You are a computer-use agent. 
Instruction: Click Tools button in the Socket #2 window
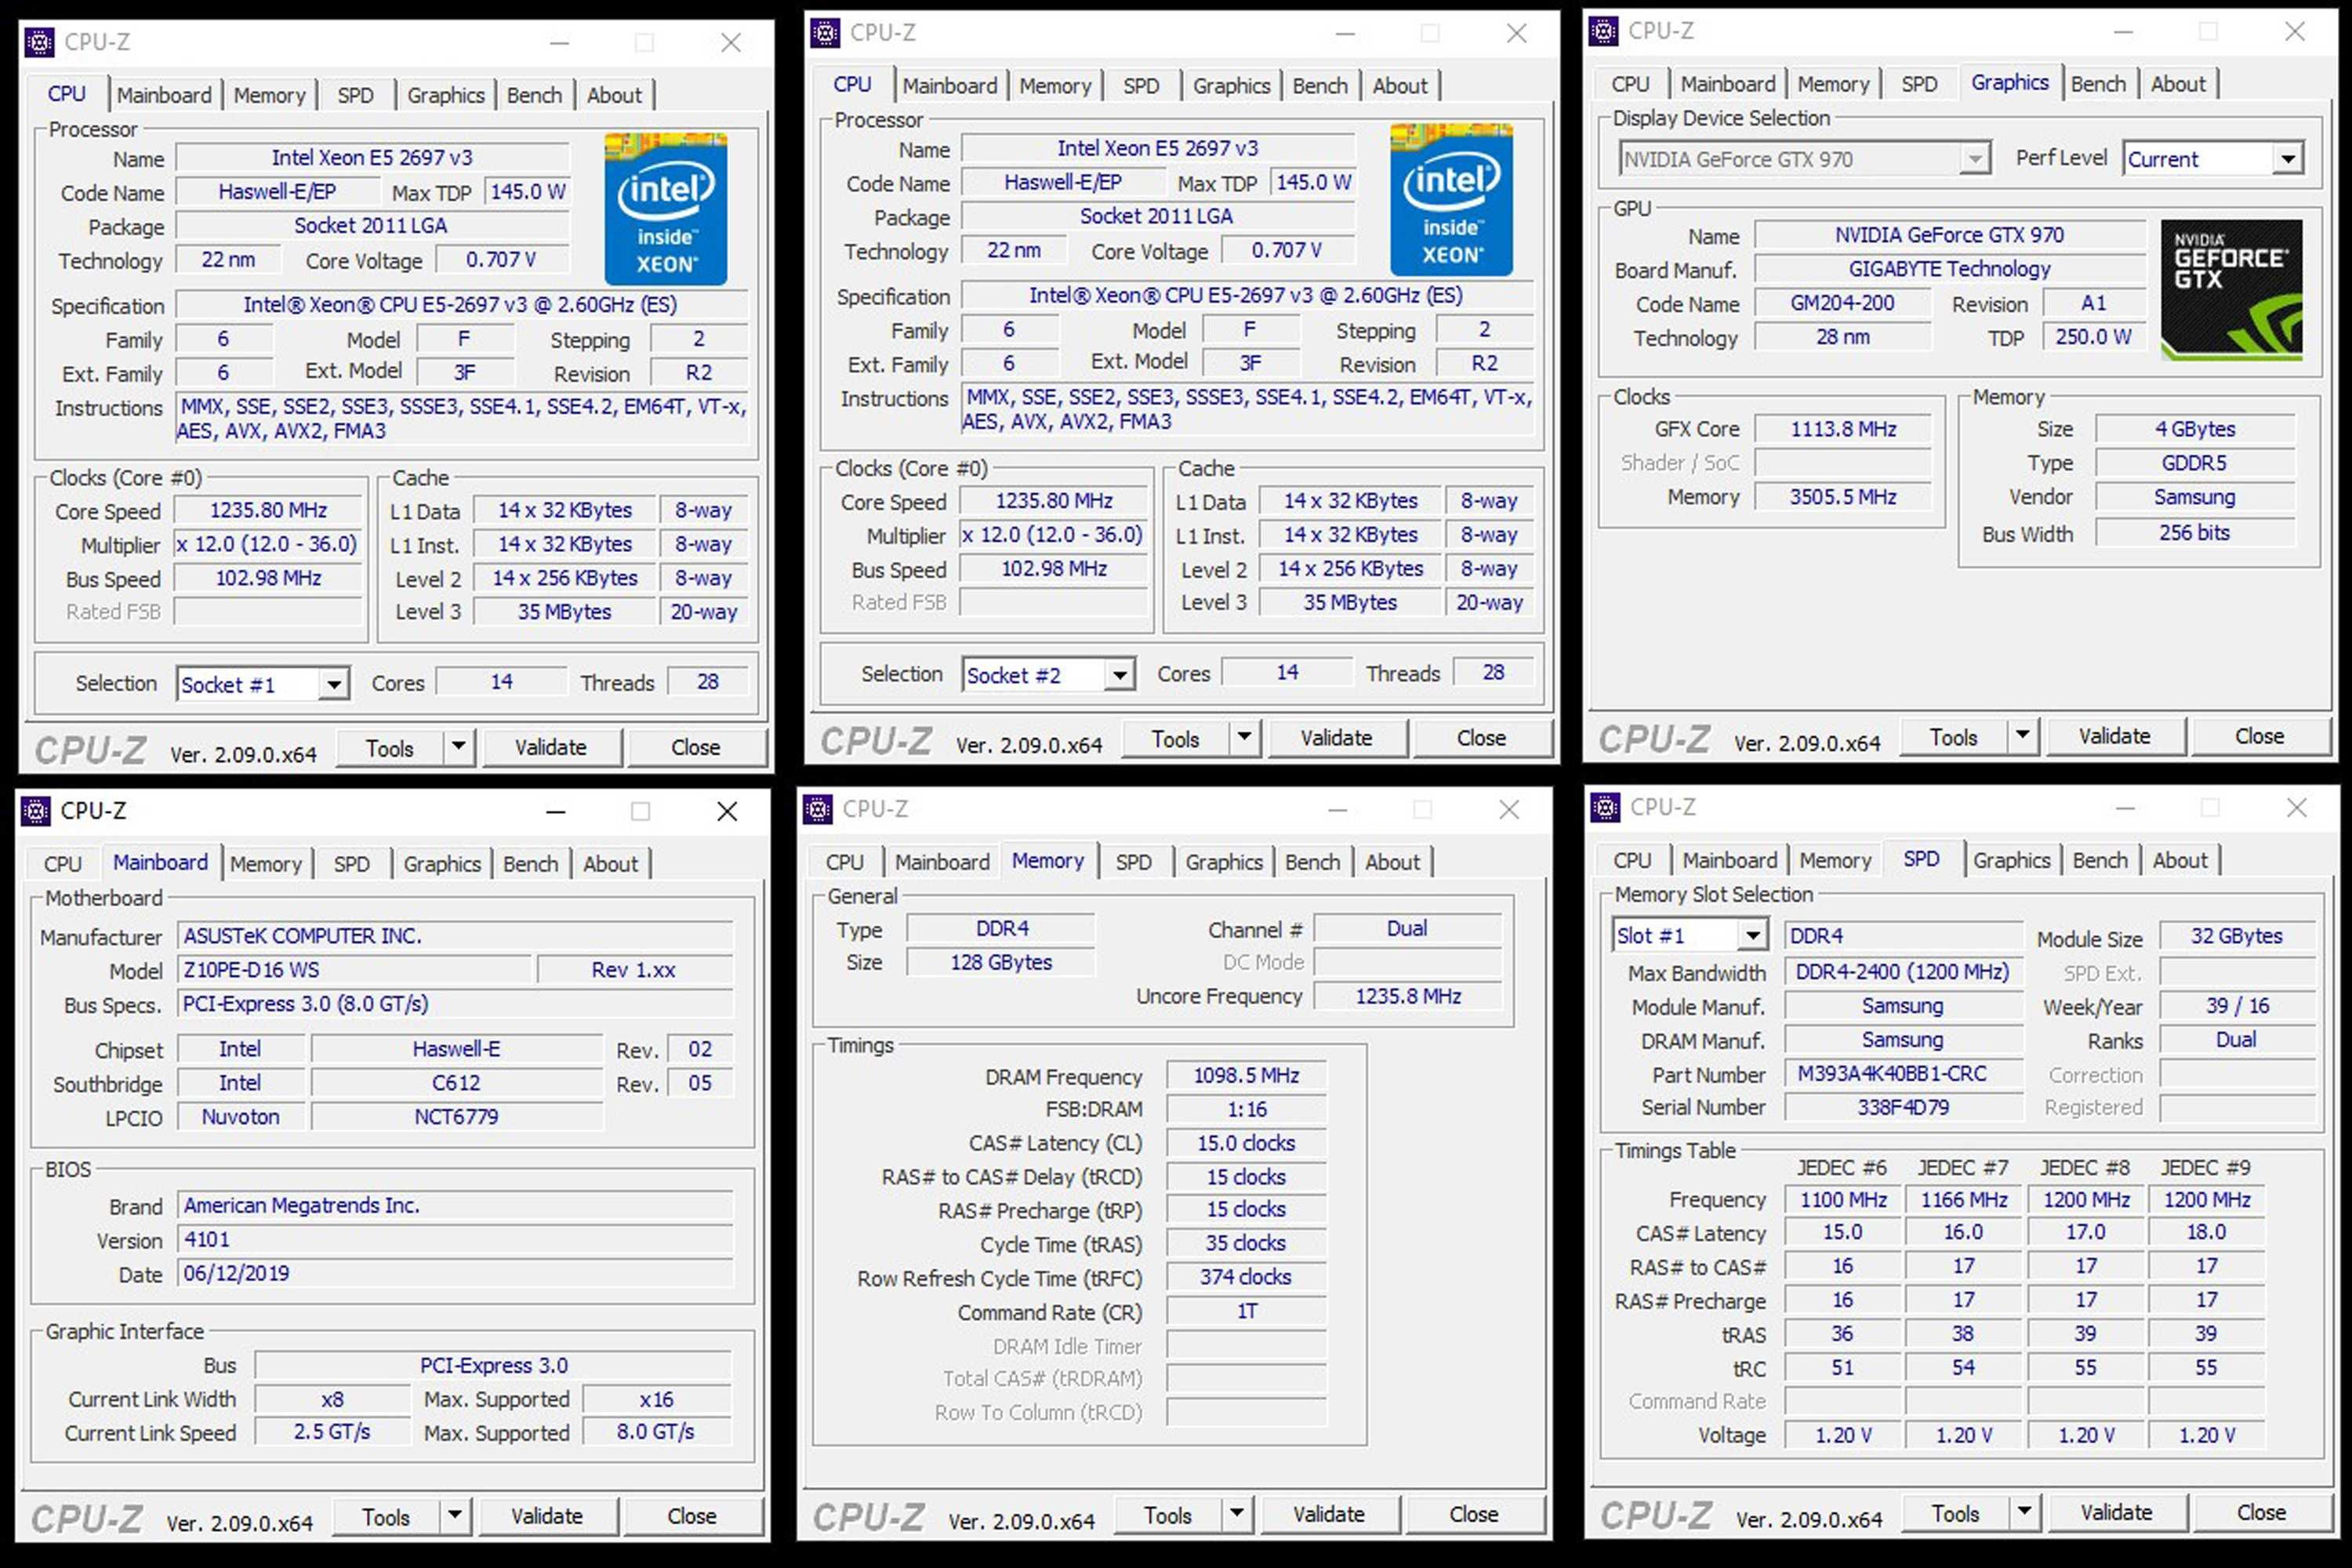tap(1175, 738)
